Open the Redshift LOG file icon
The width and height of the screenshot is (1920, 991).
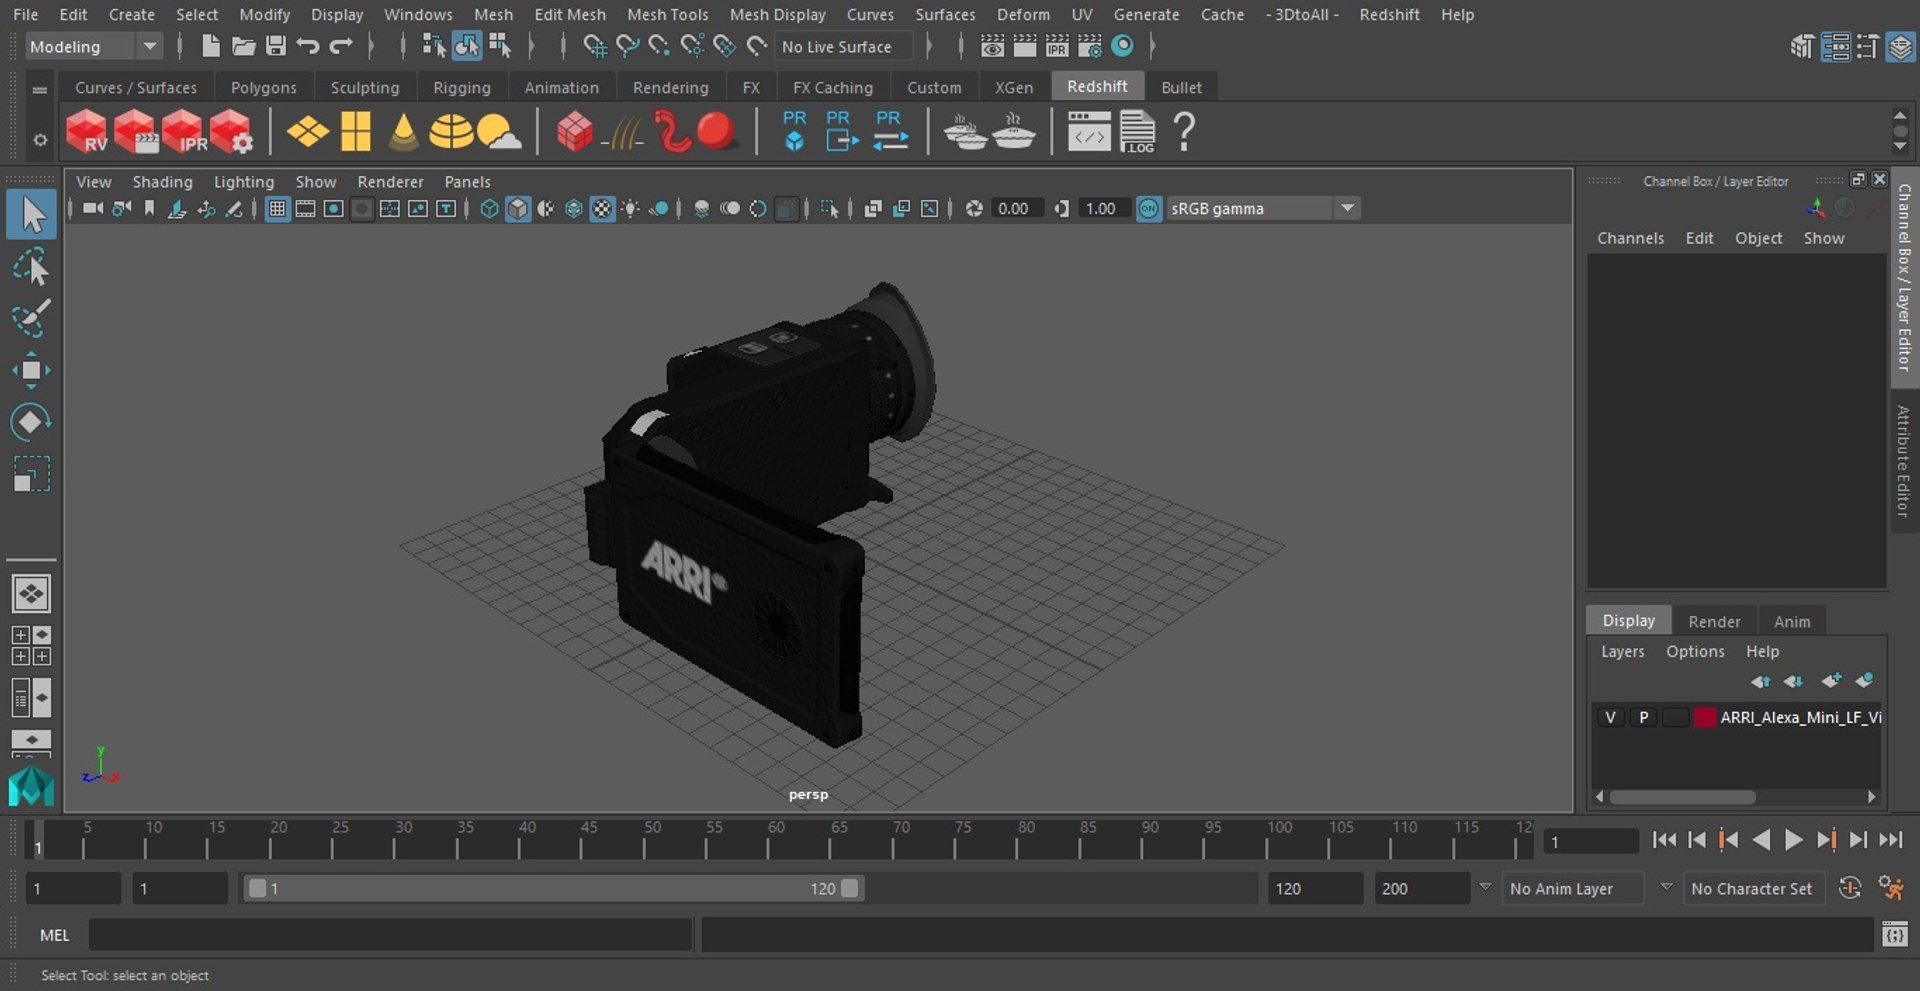point(1137,131)
